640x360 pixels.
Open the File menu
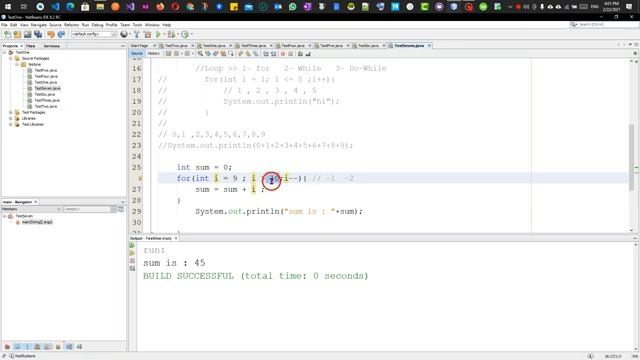point(4,25)
